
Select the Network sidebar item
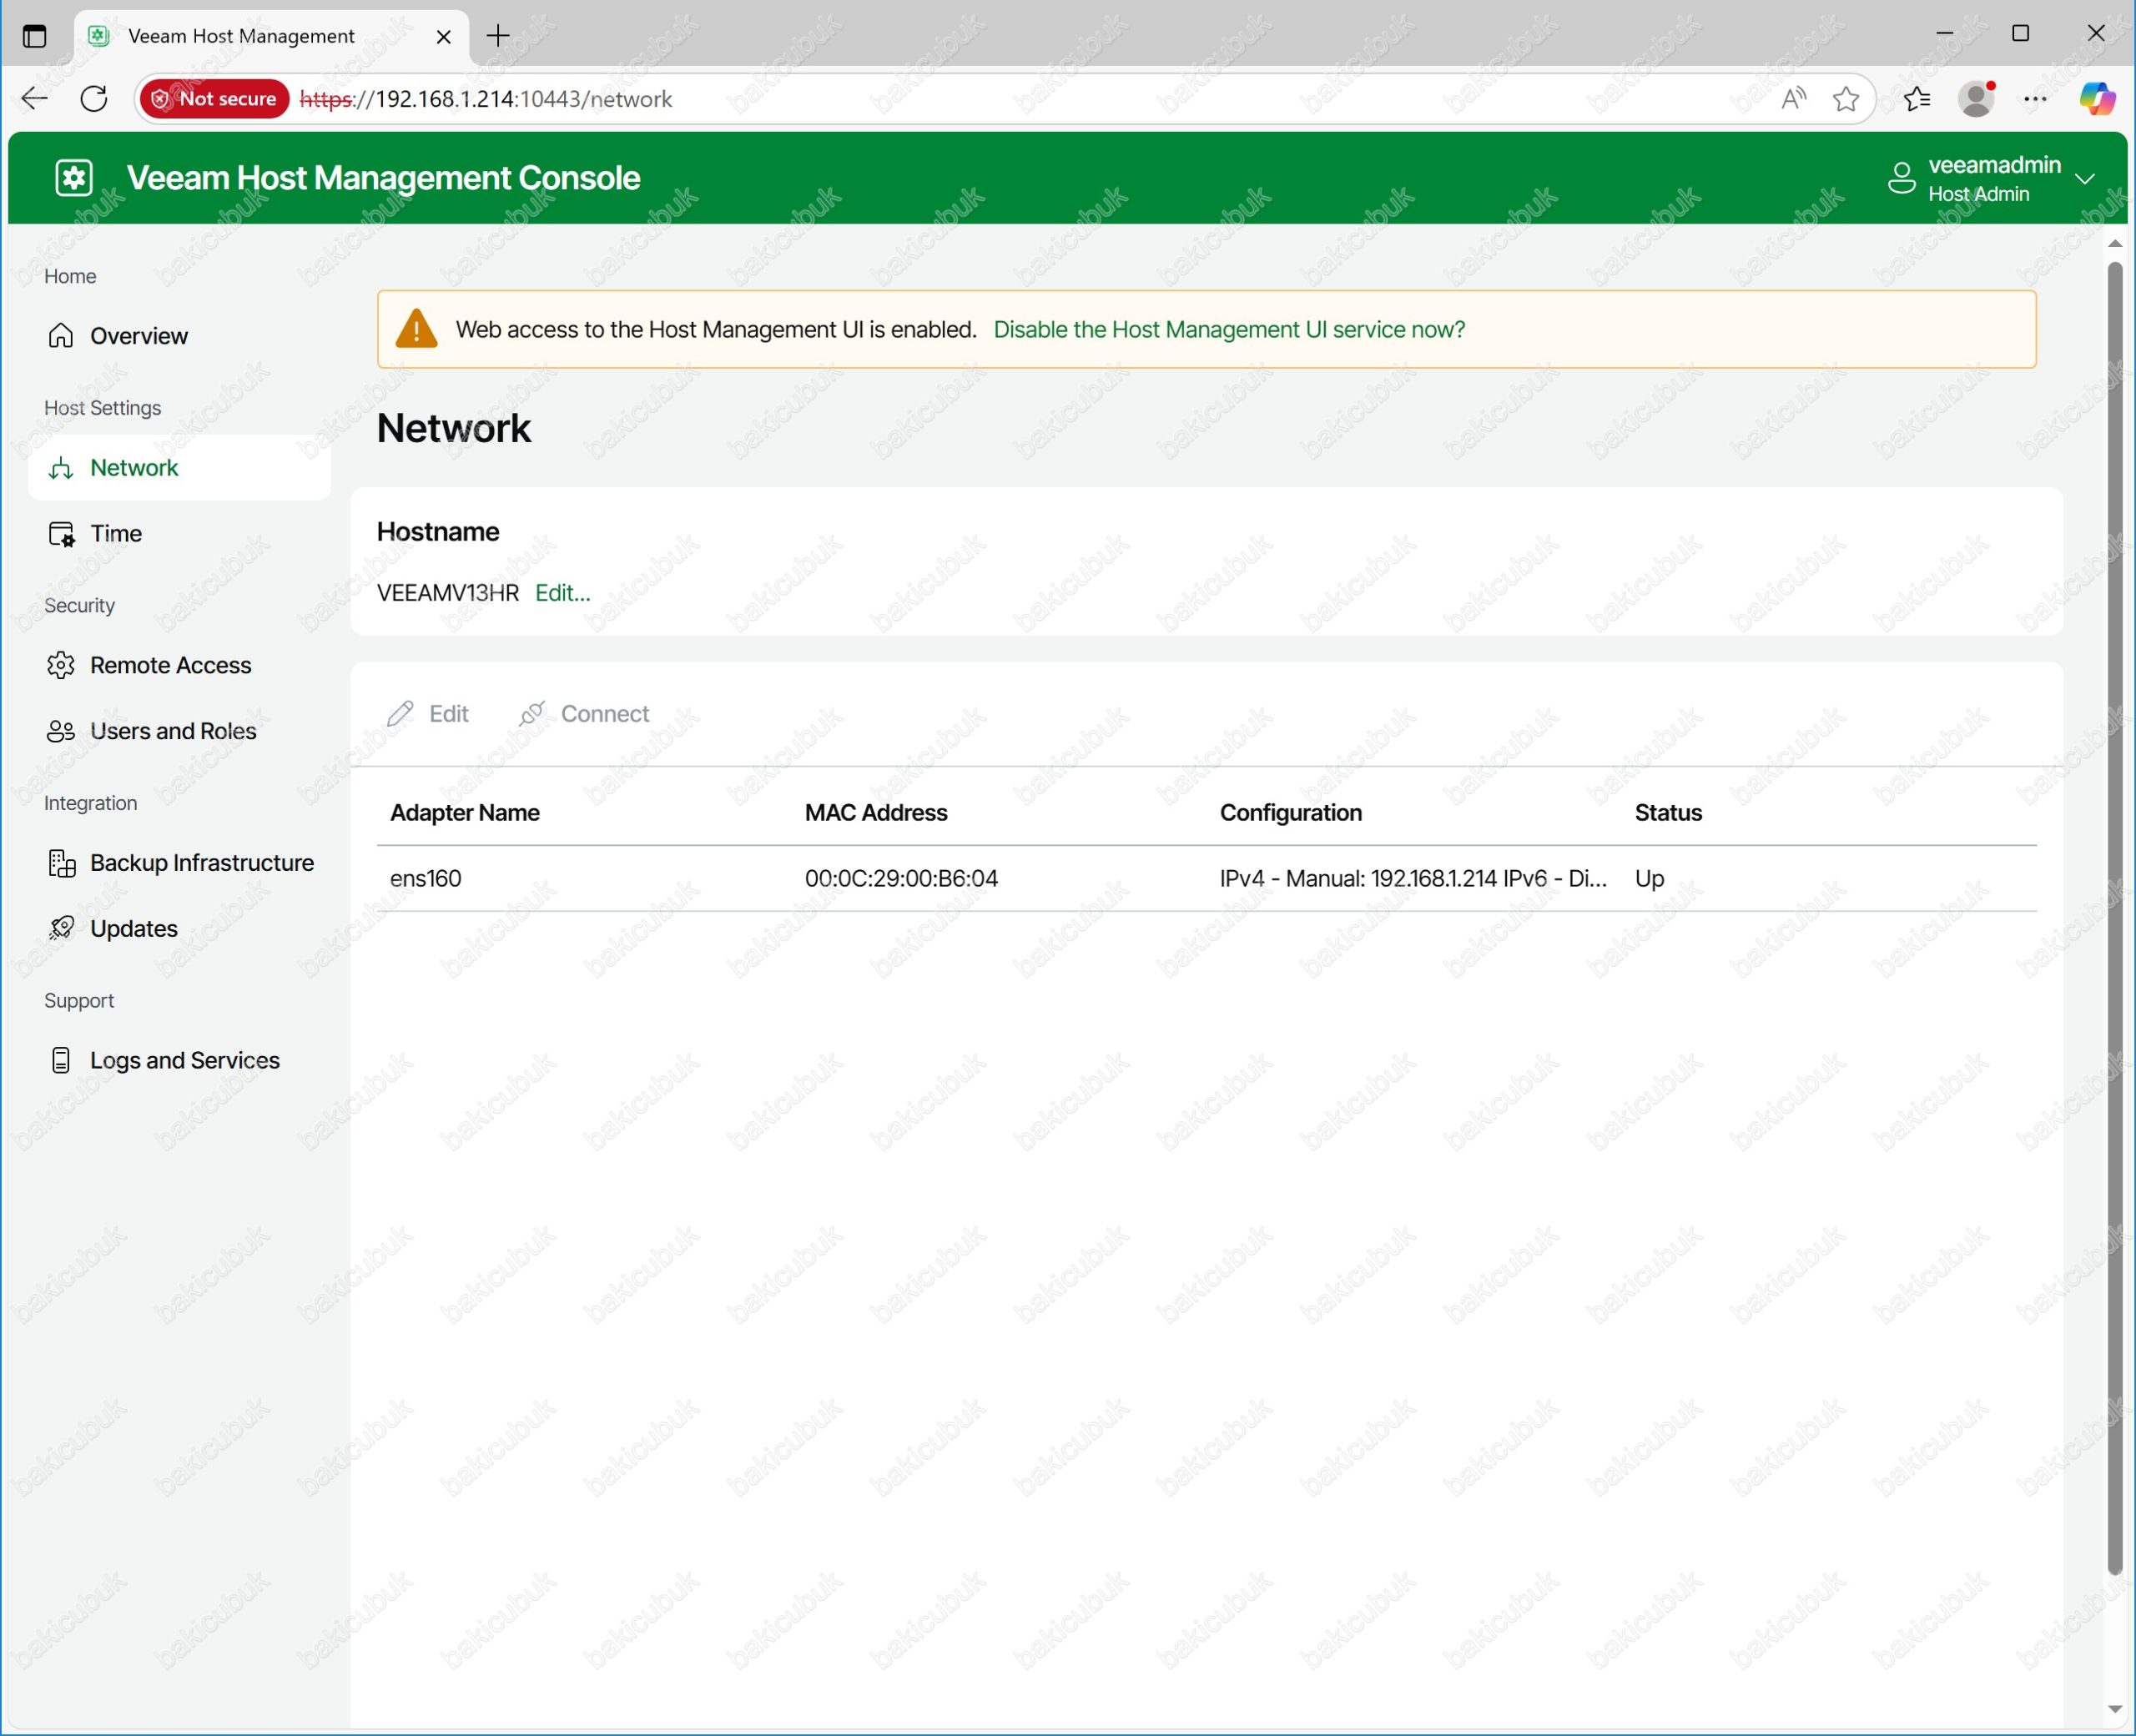(x=179, y=467)
